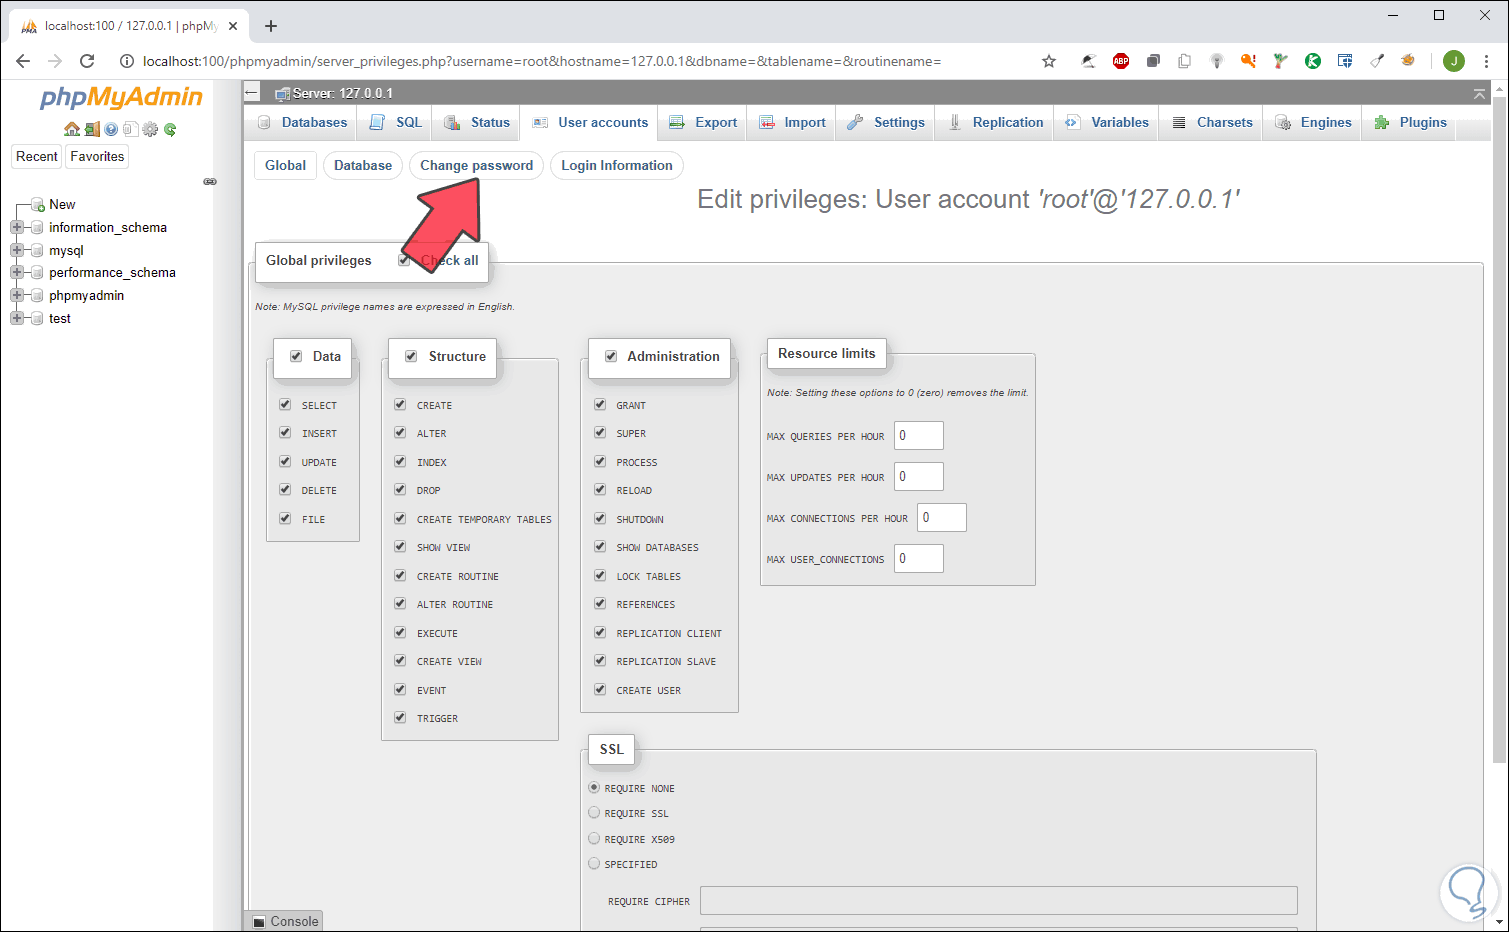1509x932 pixels.
Task: Open the green K extension icon
Action: 1313,61
